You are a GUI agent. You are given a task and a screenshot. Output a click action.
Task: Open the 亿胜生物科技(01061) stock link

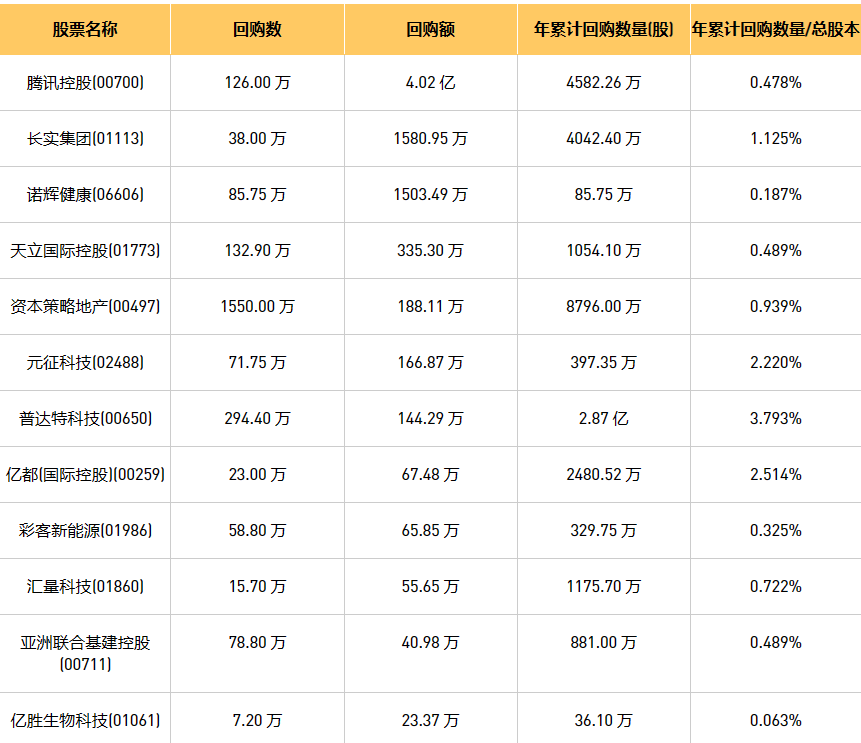[x=85, y=720]
